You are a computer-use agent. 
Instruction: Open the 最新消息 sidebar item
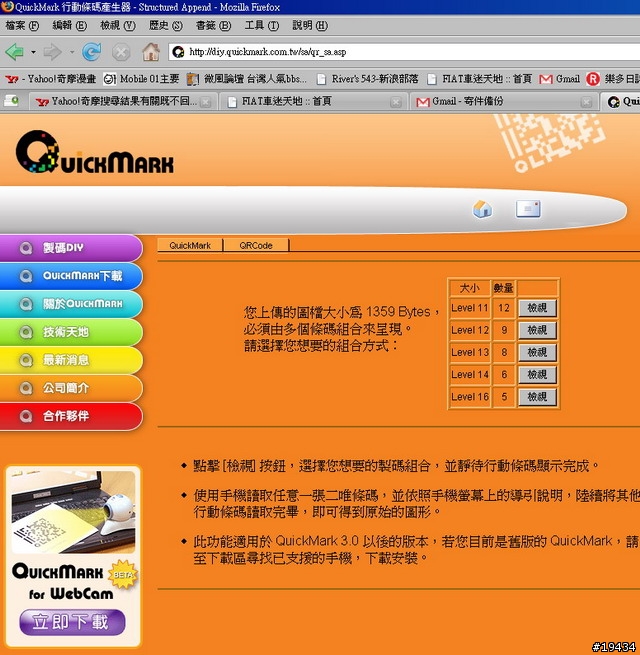(x=71, y=360)
